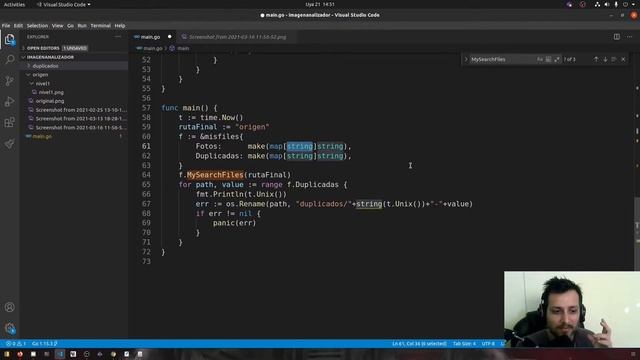Image resolution: width=640 pixels, height=360 pixels.
Task: Toggle Match Case in find widget
Action: pos(540,60)
